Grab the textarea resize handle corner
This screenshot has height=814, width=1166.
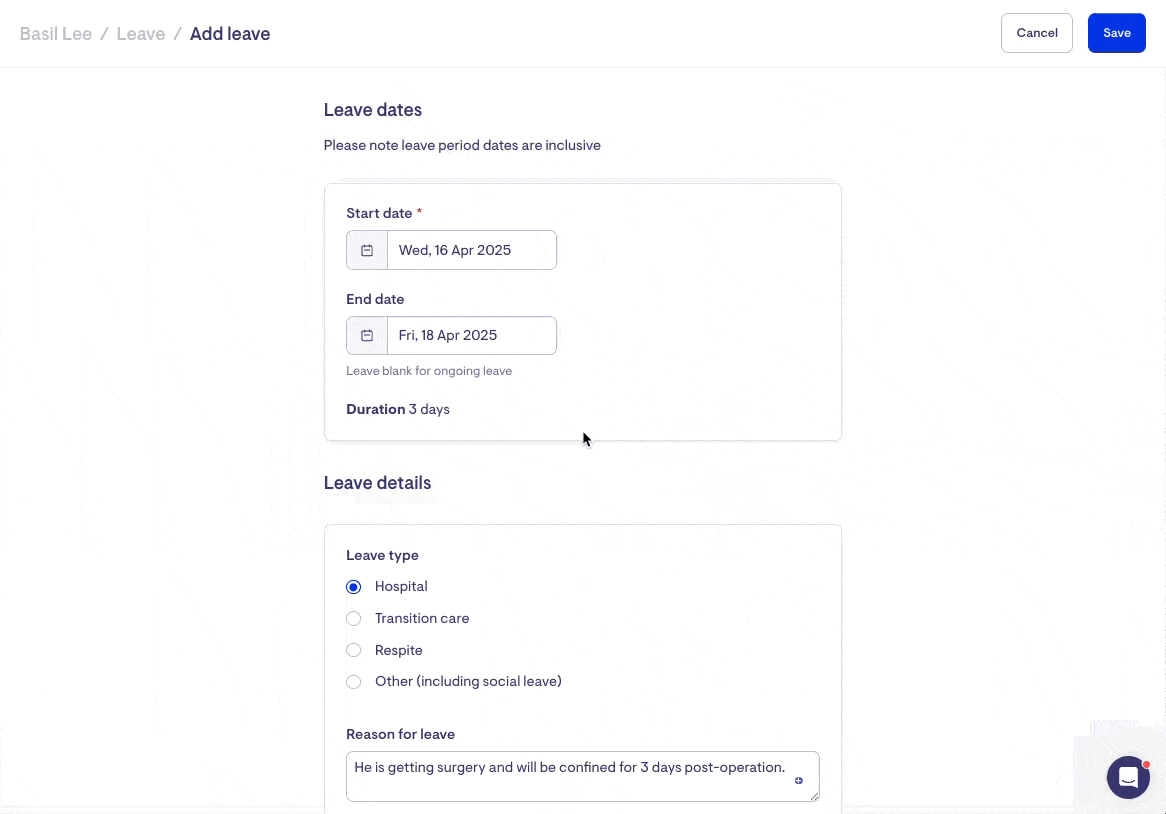coord(814,796)
